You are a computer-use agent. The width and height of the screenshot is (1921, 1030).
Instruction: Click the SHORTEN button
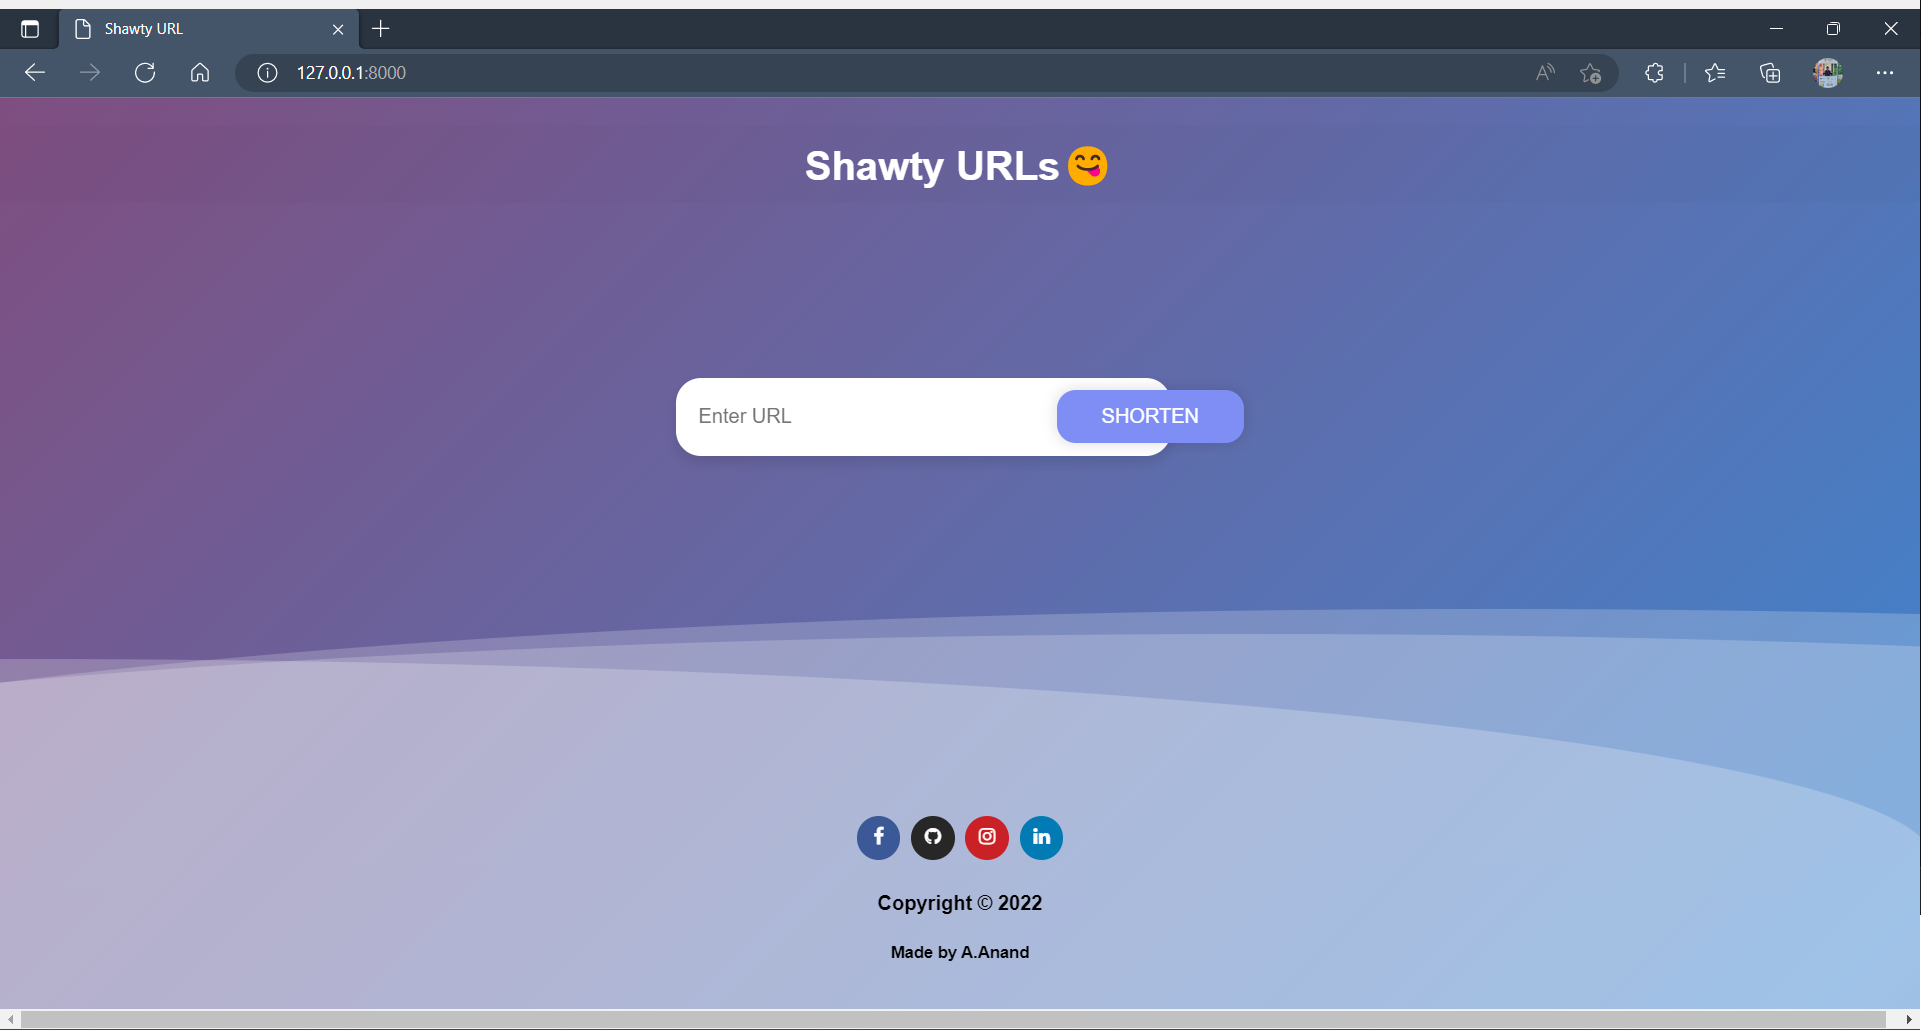pyautogui.click(x=1149, y=416)
